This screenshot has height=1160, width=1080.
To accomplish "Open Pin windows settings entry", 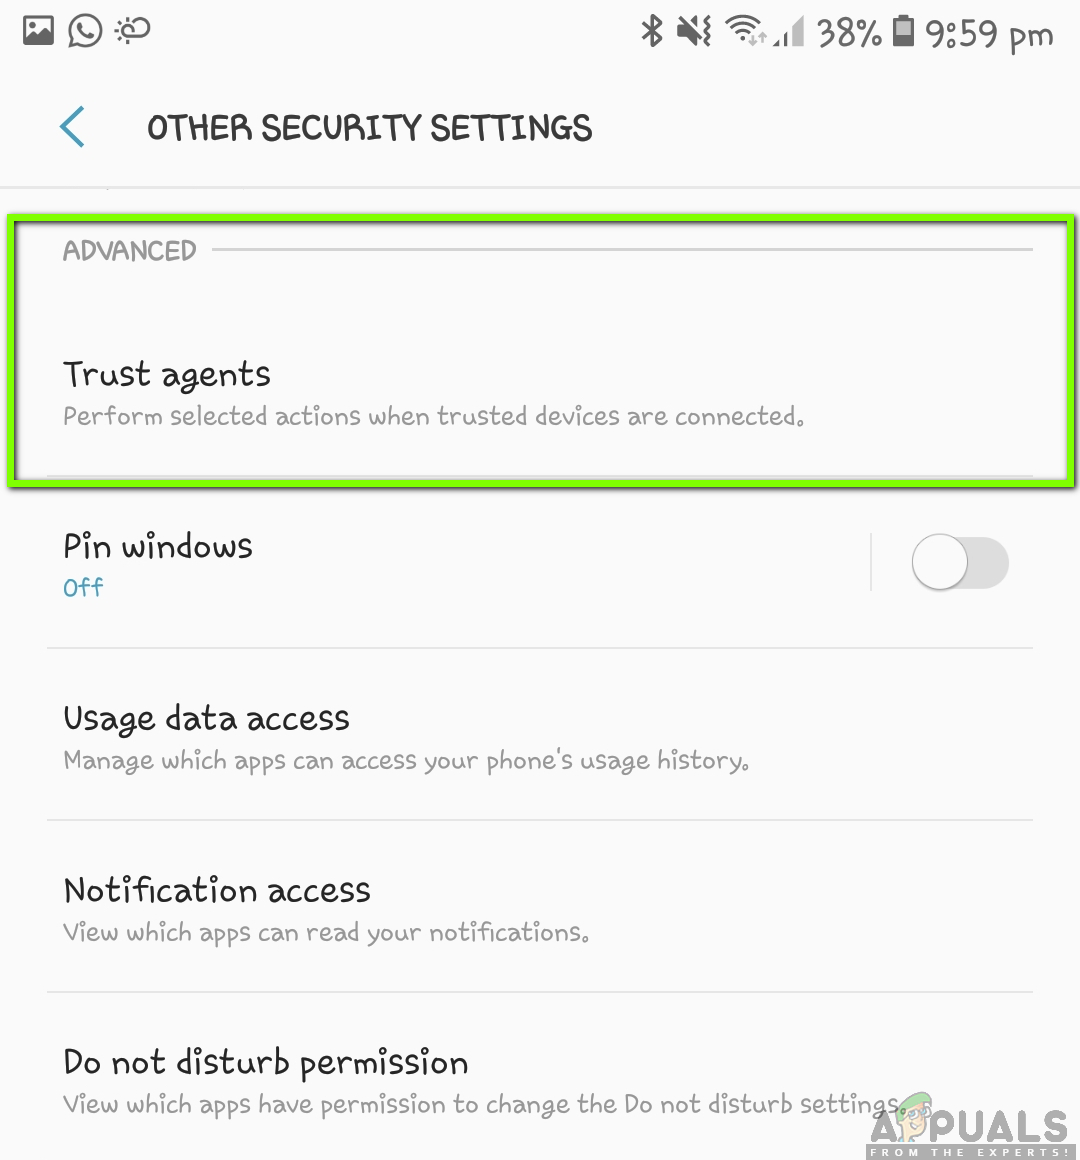I will click(459, 563).
